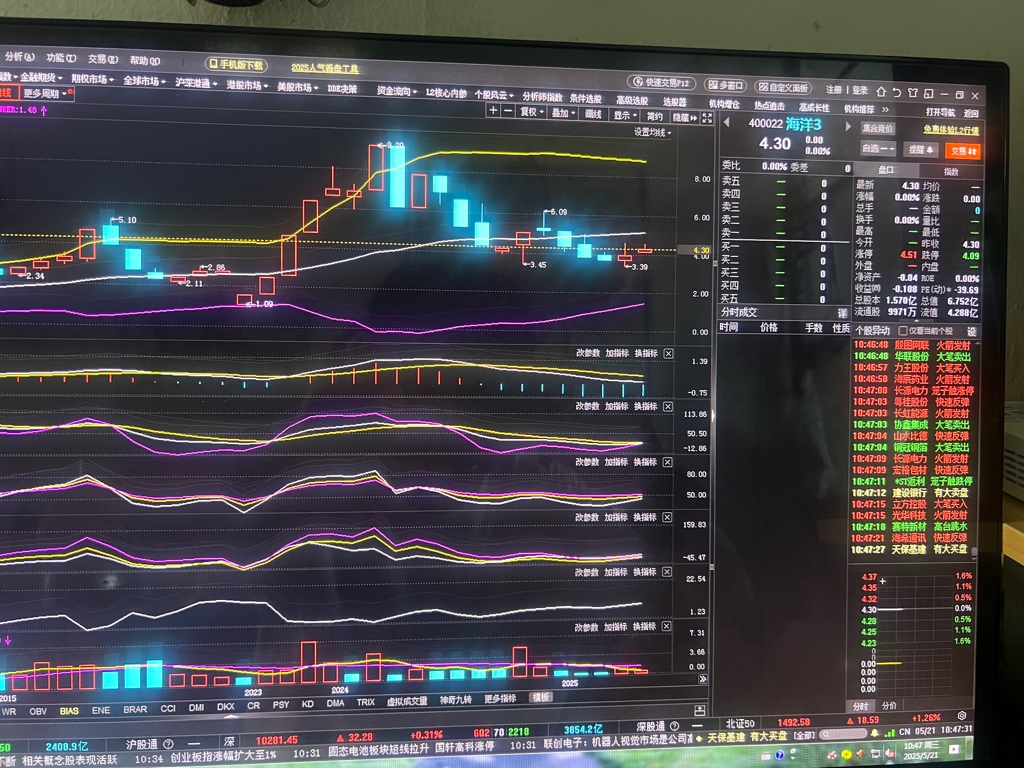Open 免费体验L2行情 link
The image size is (1024, 768).
click(x=951, y=130)
